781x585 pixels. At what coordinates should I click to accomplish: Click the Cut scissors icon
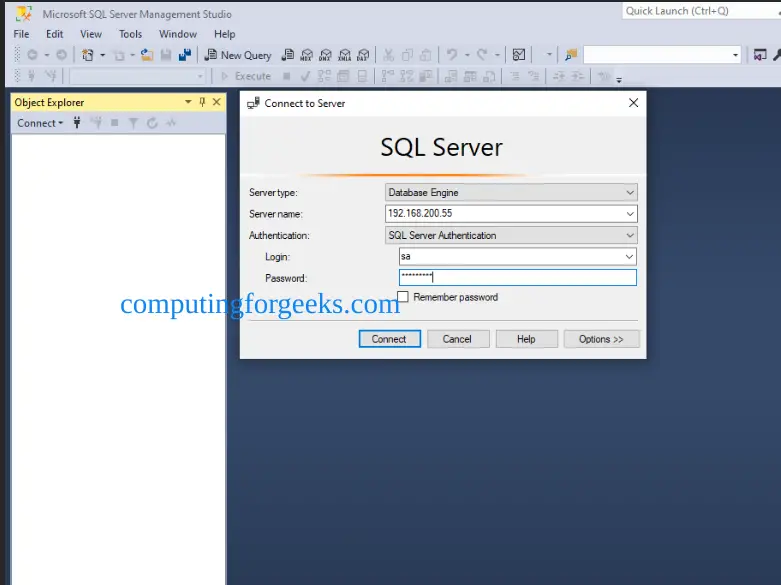pos(389,55)
